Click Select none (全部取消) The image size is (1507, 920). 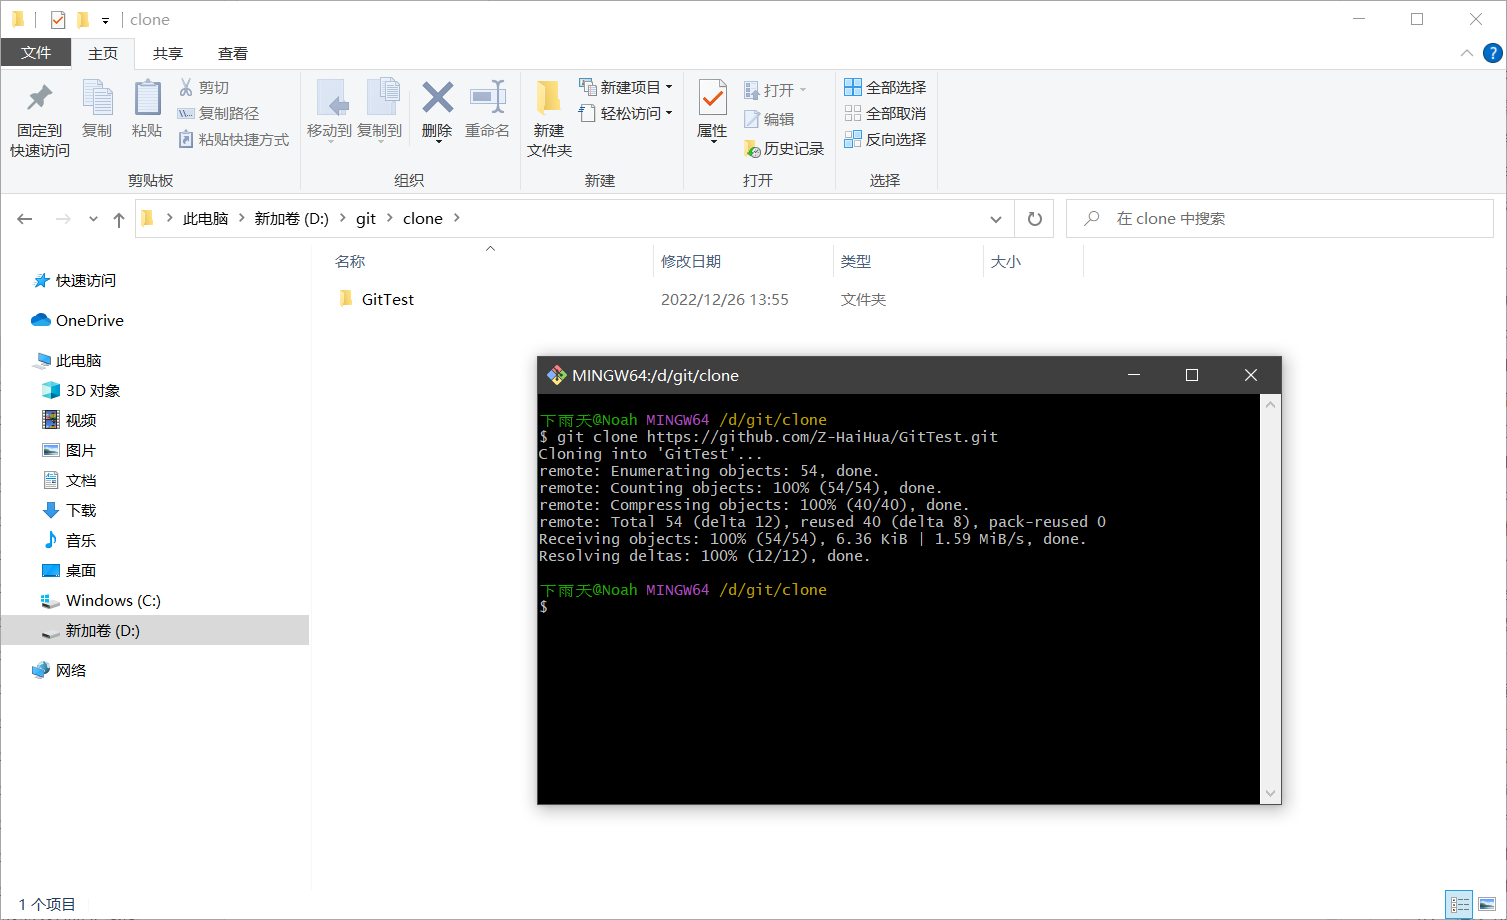[x=885, y=114]
